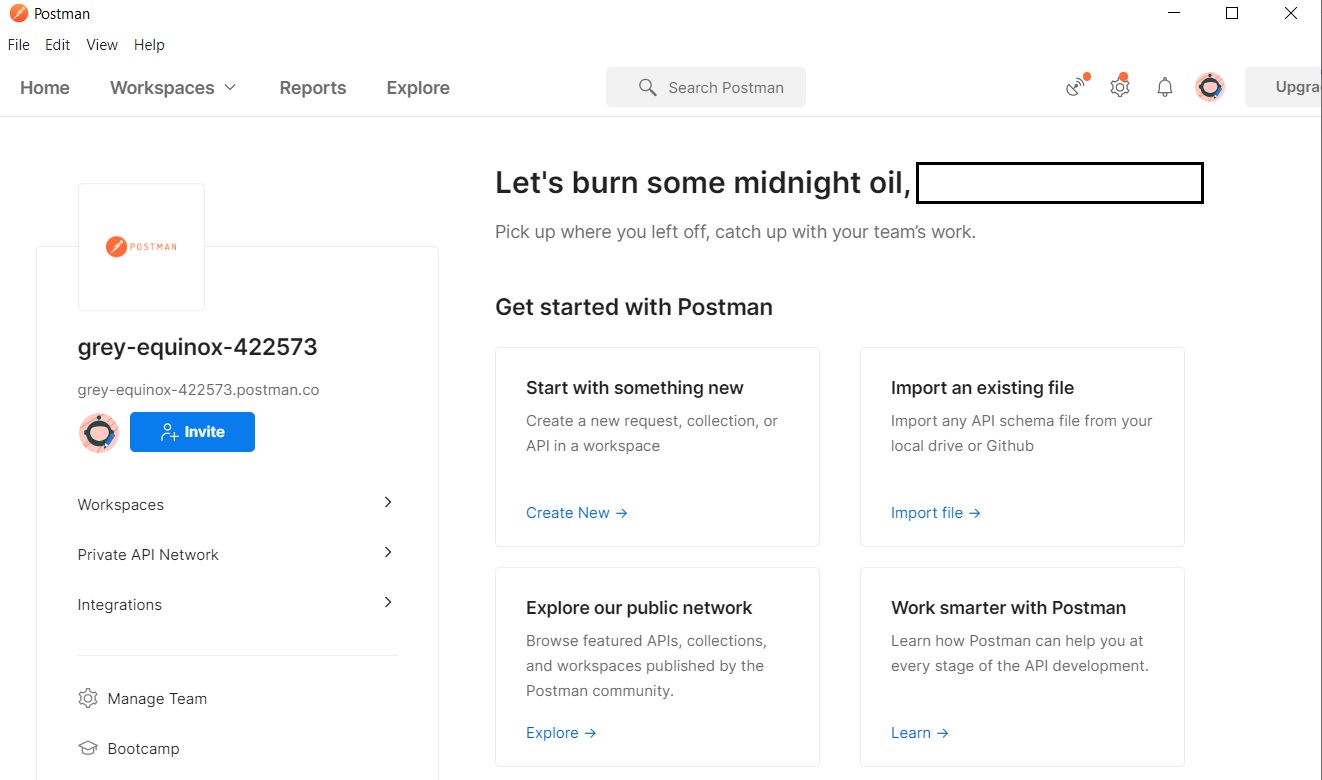Click the Import file link

(936, 513)
